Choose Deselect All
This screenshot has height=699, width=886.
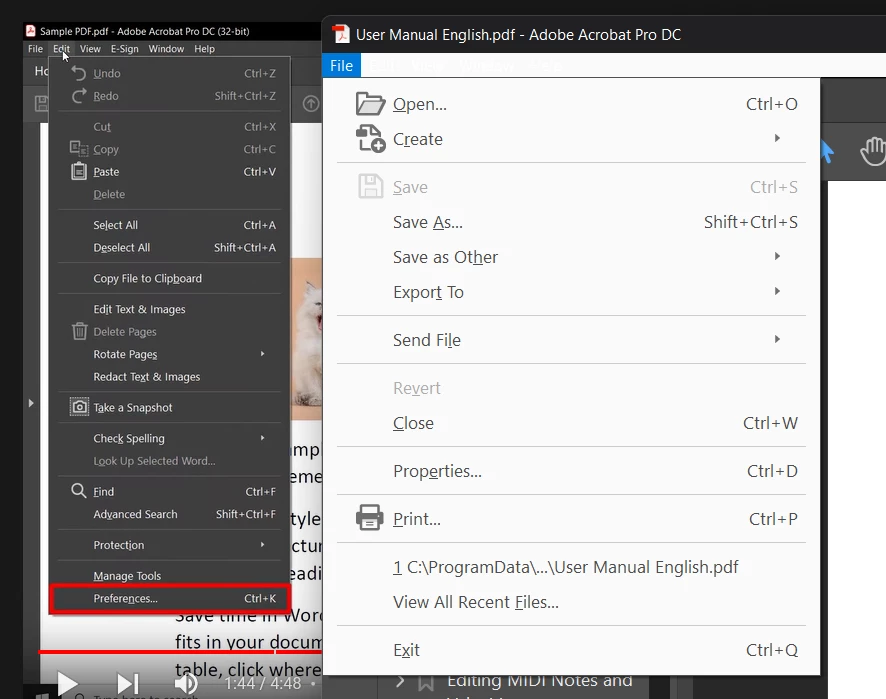[x=170, y=248]
